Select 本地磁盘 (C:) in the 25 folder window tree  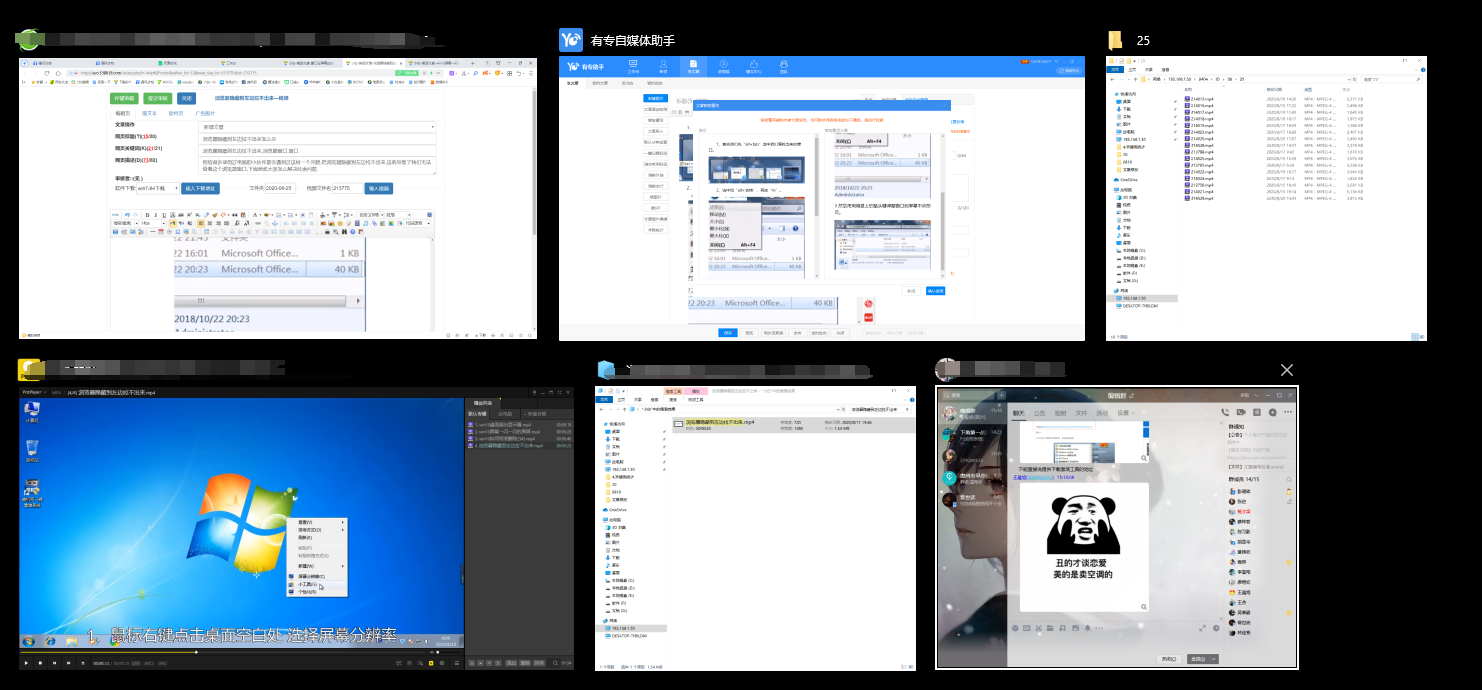pos(1132,250)
